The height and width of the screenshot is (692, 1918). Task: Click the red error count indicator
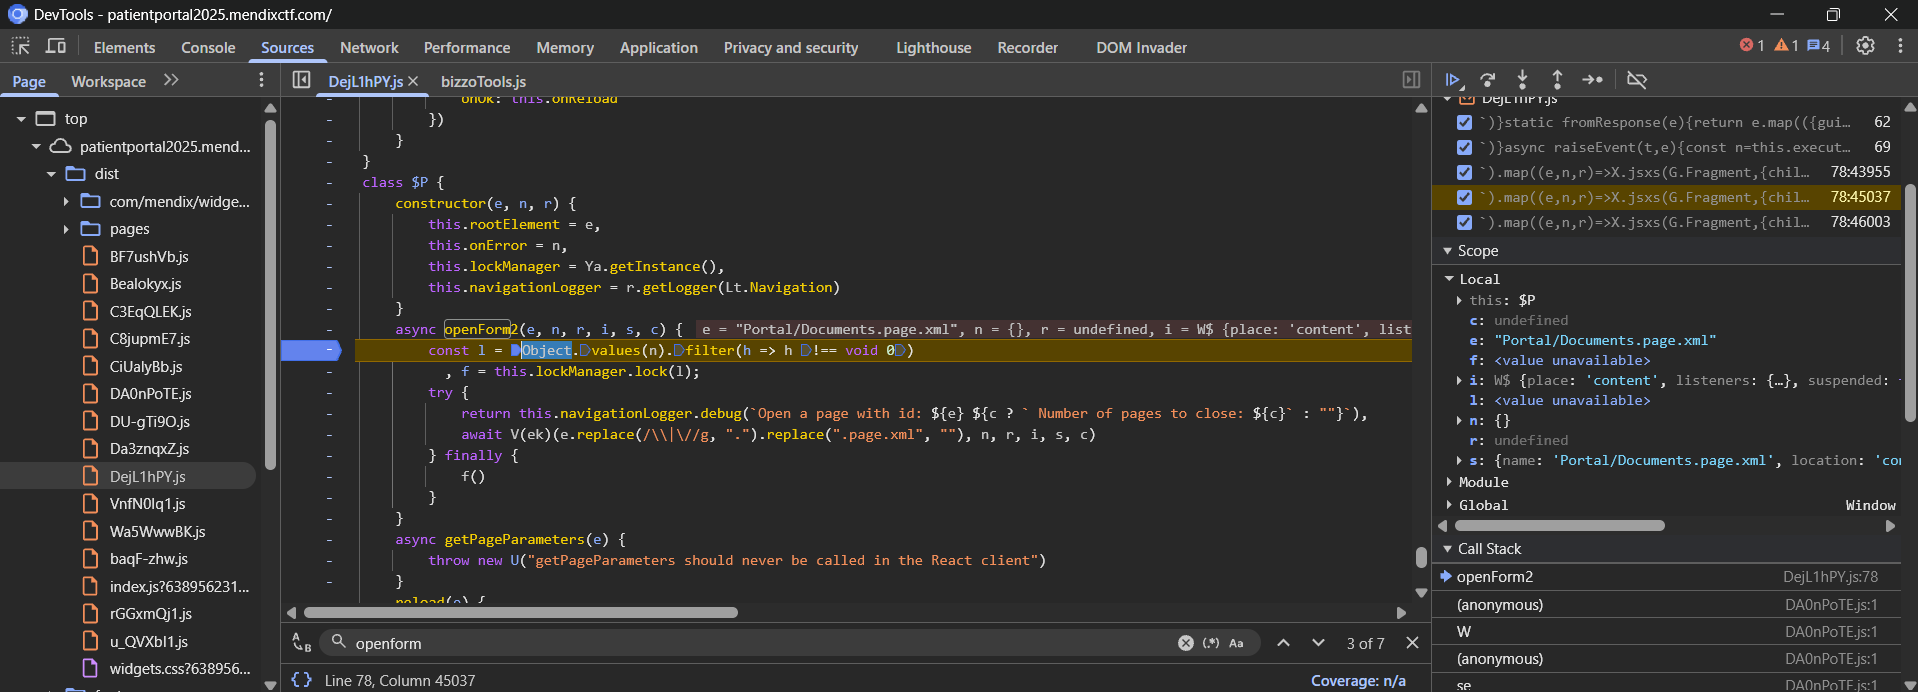[1752, 46]
